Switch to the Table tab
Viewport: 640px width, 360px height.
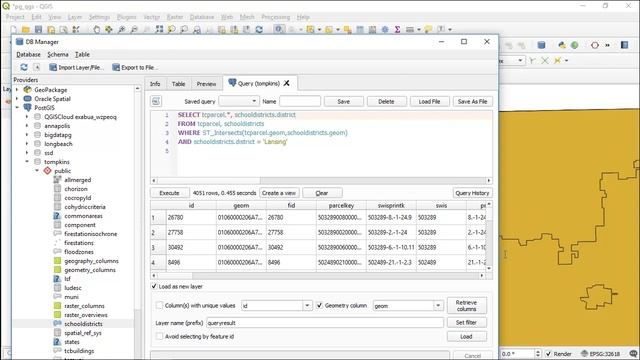point(178,84)
